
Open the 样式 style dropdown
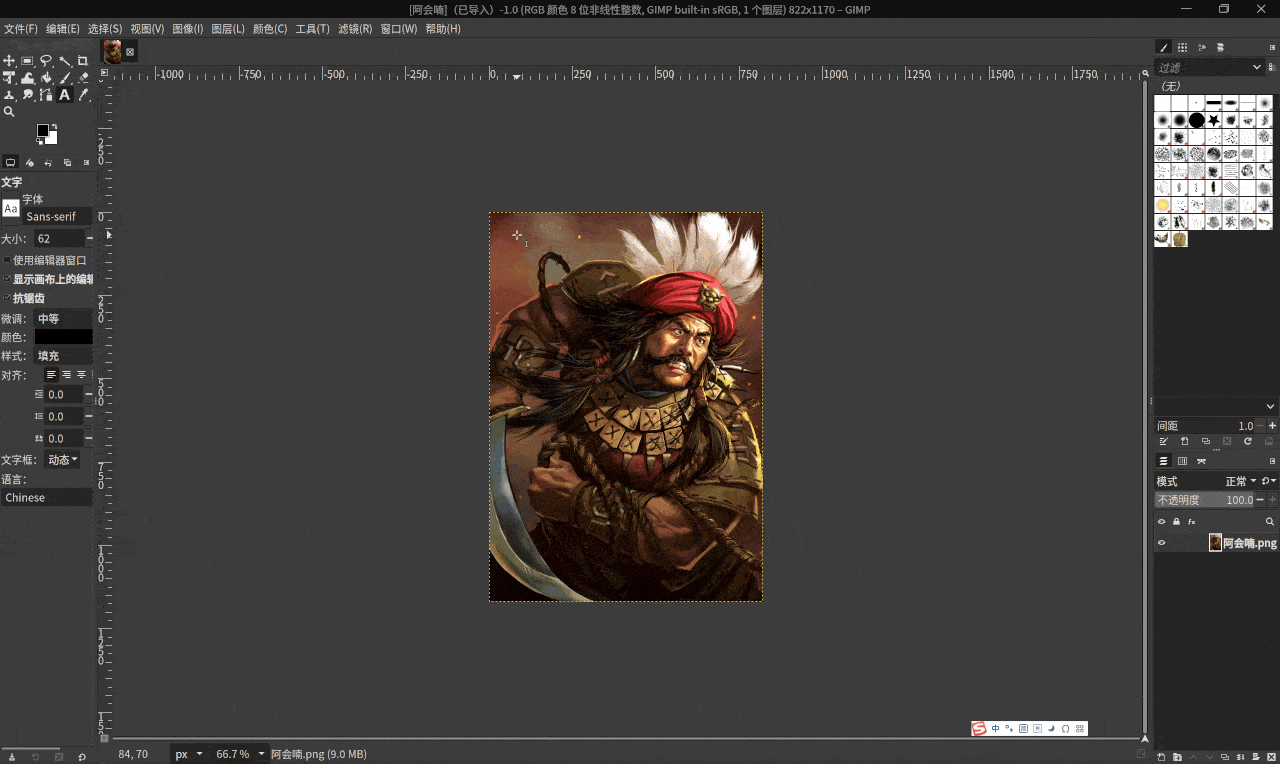pyautogui.click(x=63, y=356)
